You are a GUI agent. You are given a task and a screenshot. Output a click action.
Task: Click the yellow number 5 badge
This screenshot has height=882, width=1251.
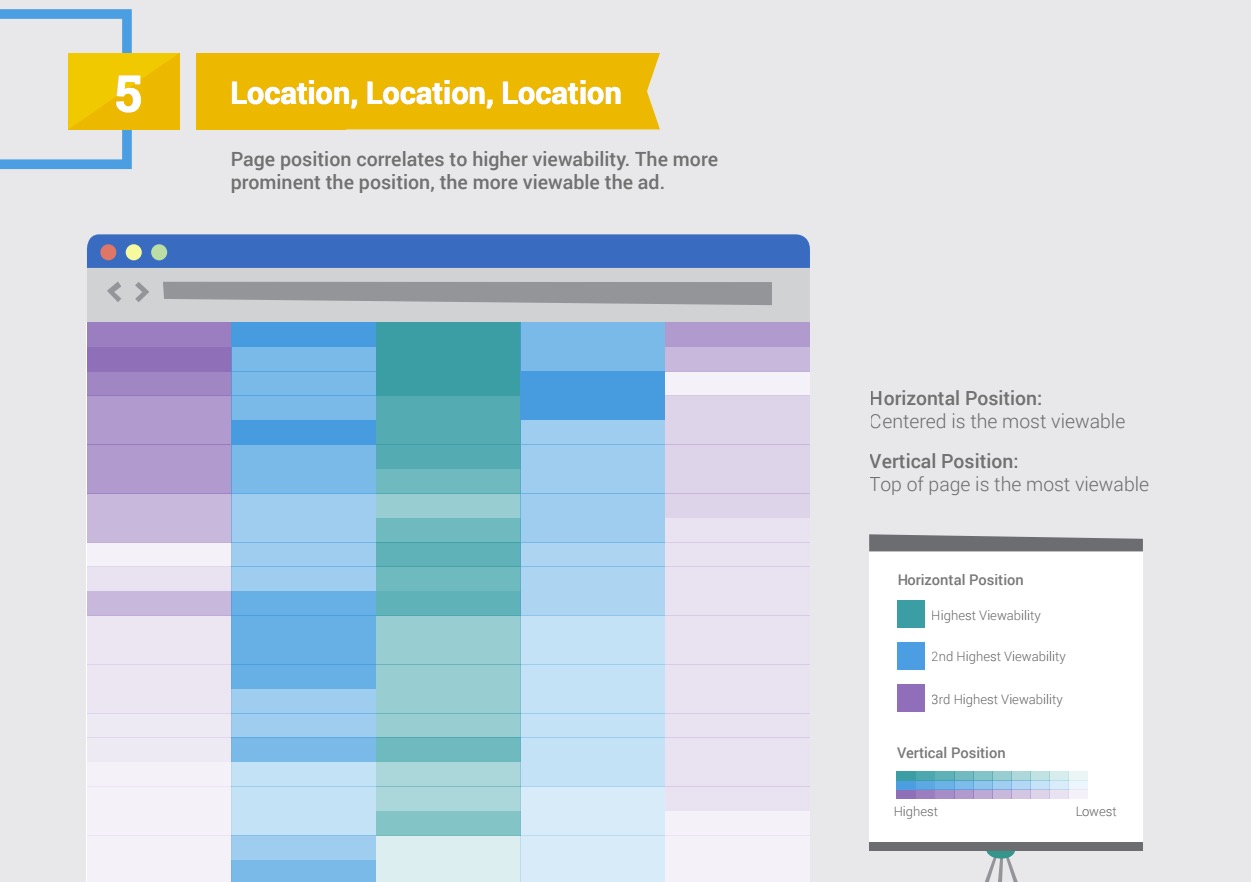(x=124, y=92)
